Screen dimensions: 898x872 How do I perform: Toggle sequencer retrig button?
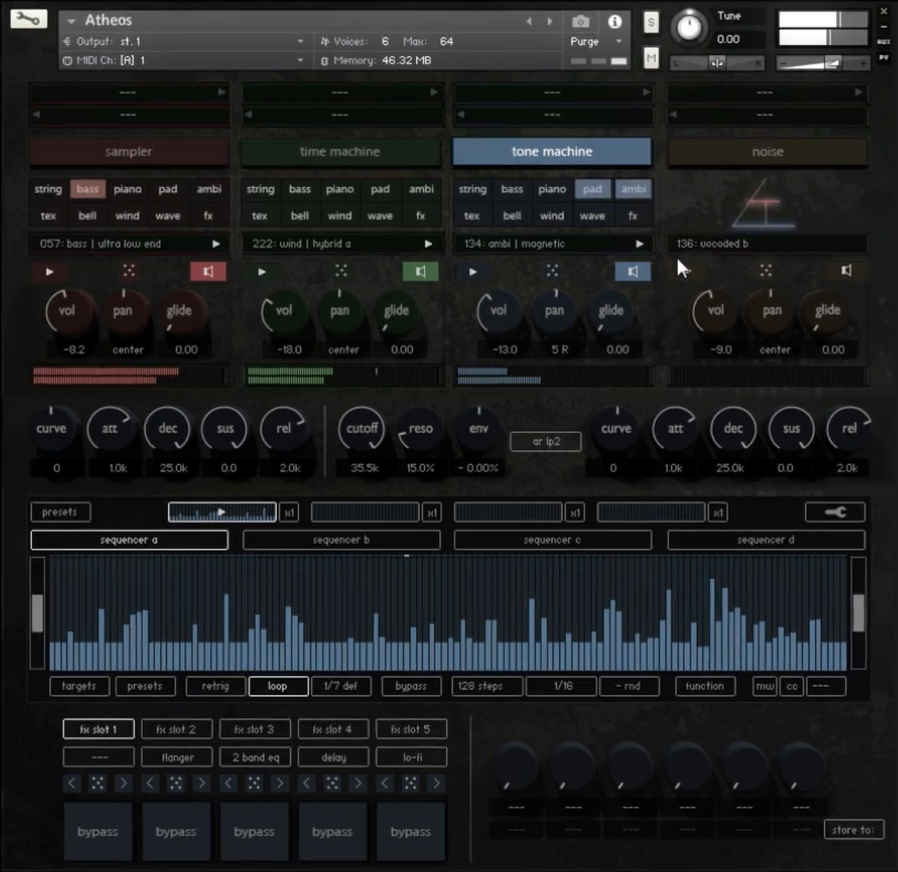point(215,686)
